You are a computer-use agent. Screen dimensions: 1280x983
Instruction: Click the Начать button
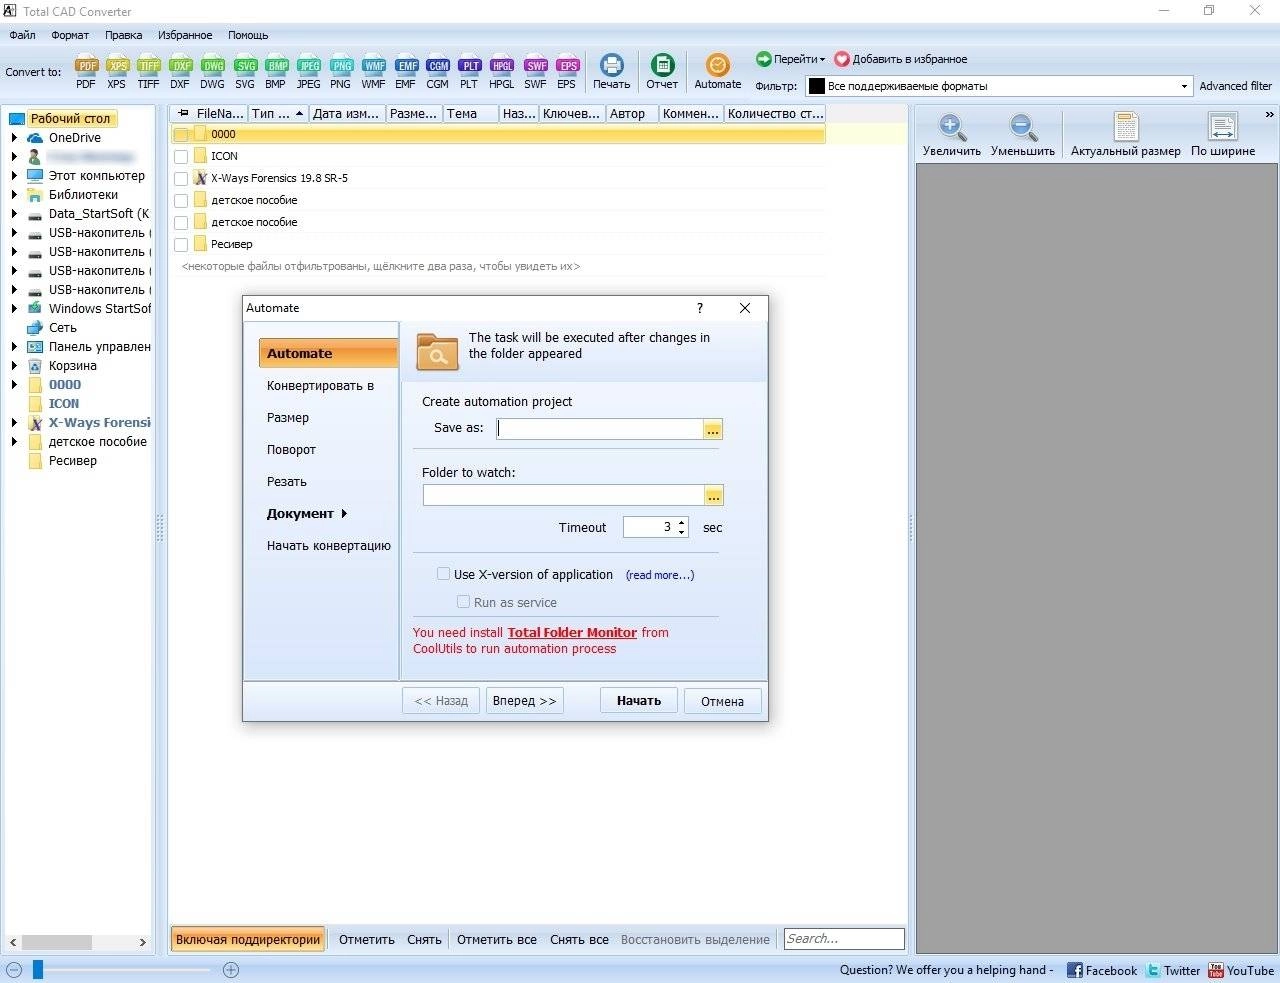(x=639, y=701)
